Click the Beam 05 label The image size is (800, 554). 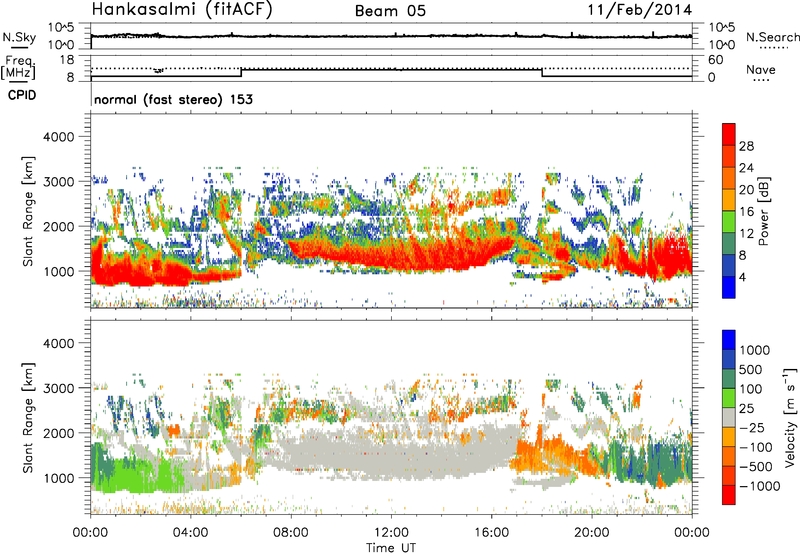click(x=390, y=11)
